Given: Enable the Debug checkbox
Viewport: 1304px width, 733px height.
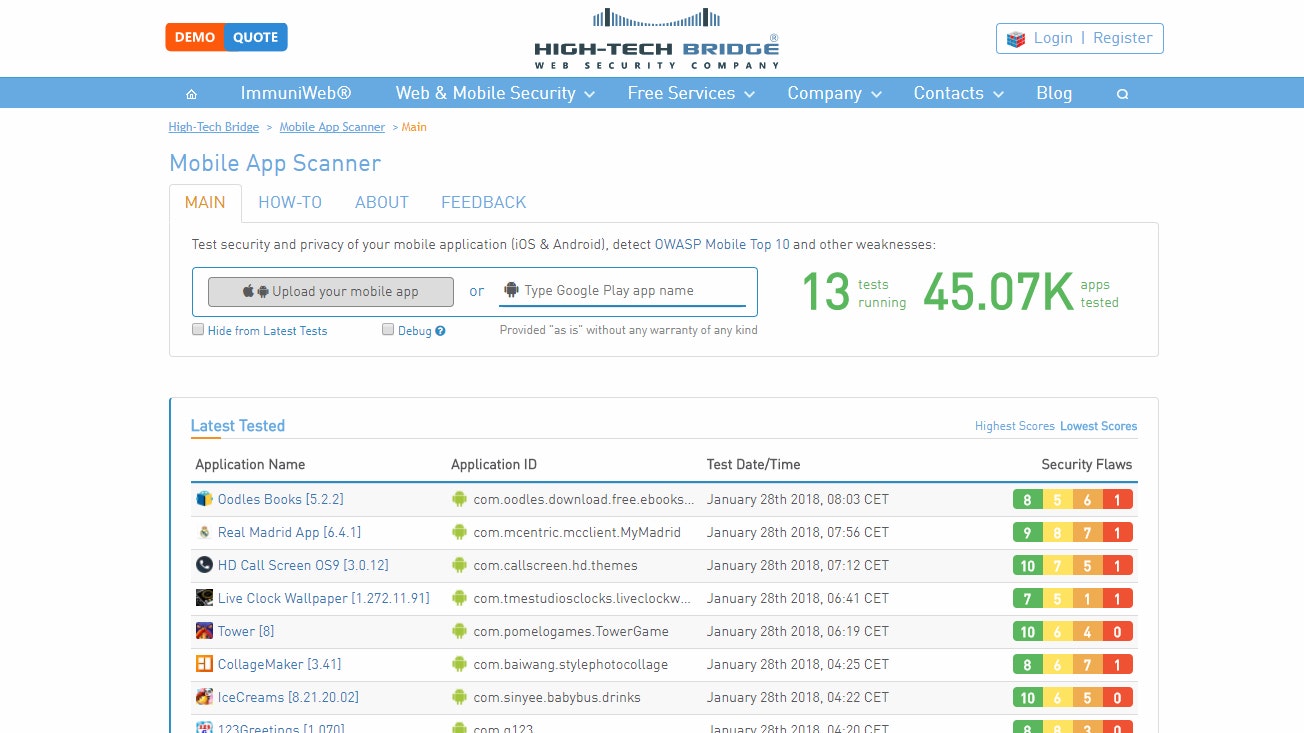Looking at the screenshot, I should pyautogui.click(x=388, y=329).
